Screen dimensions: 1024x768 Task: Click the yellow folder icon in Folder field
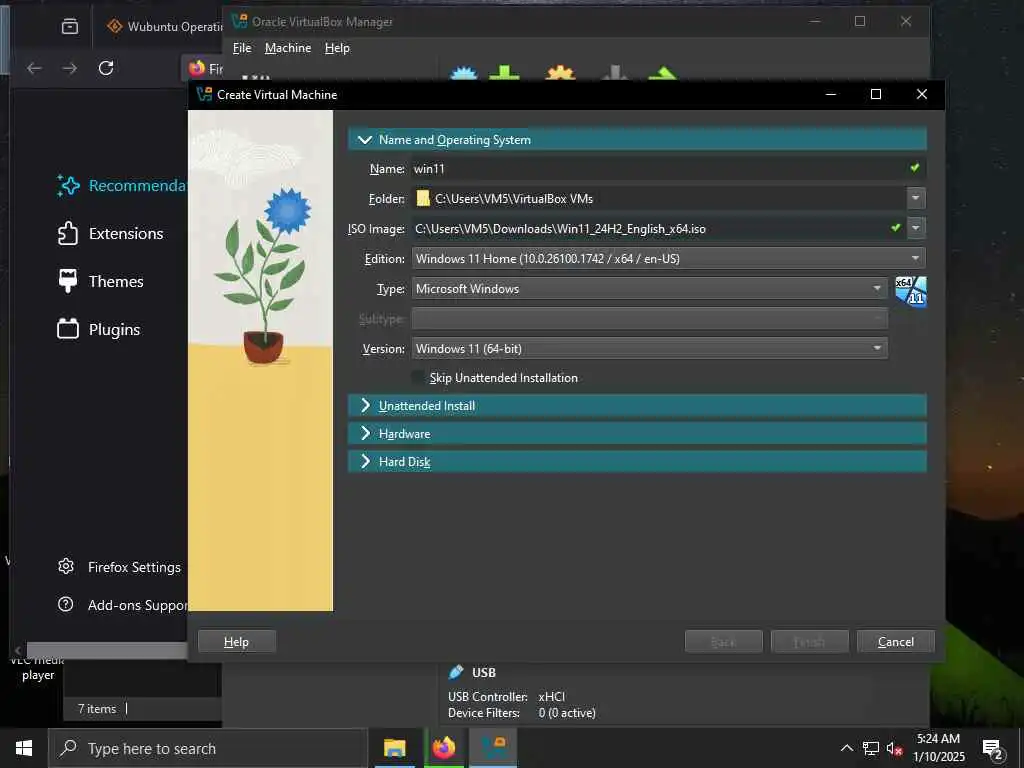423,199
